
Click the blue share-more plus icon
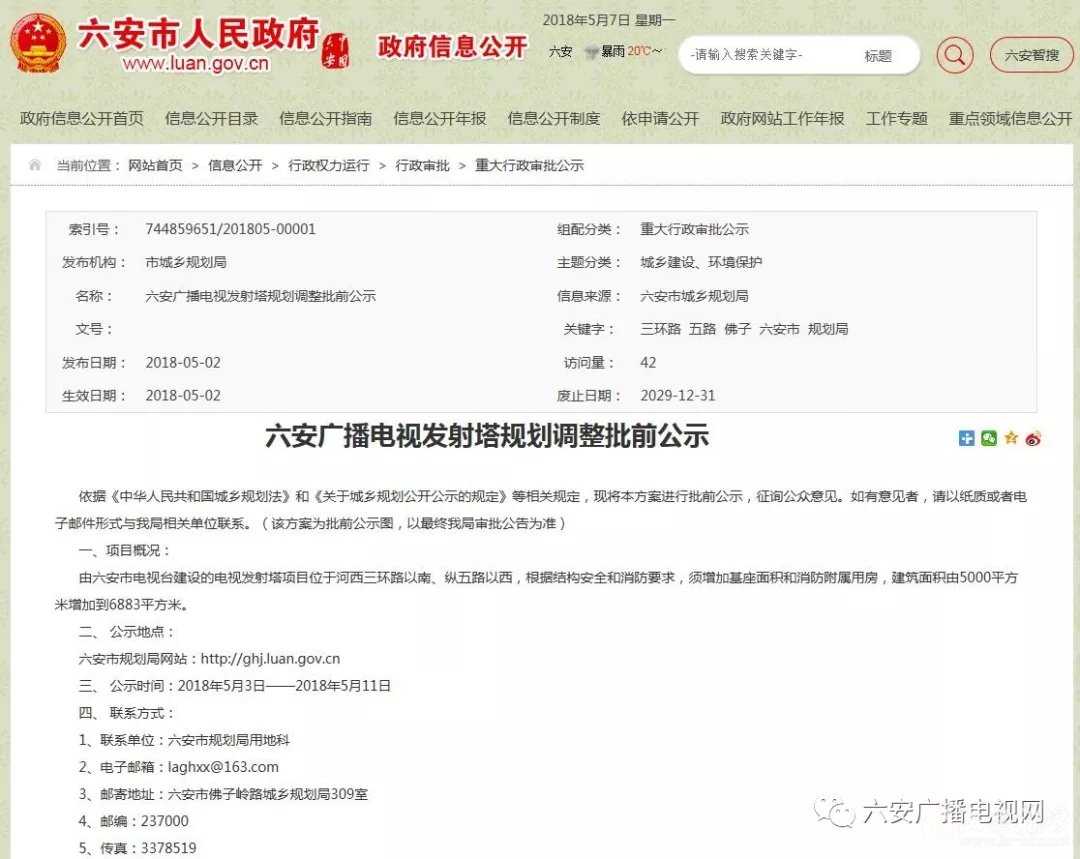[966, 438]
